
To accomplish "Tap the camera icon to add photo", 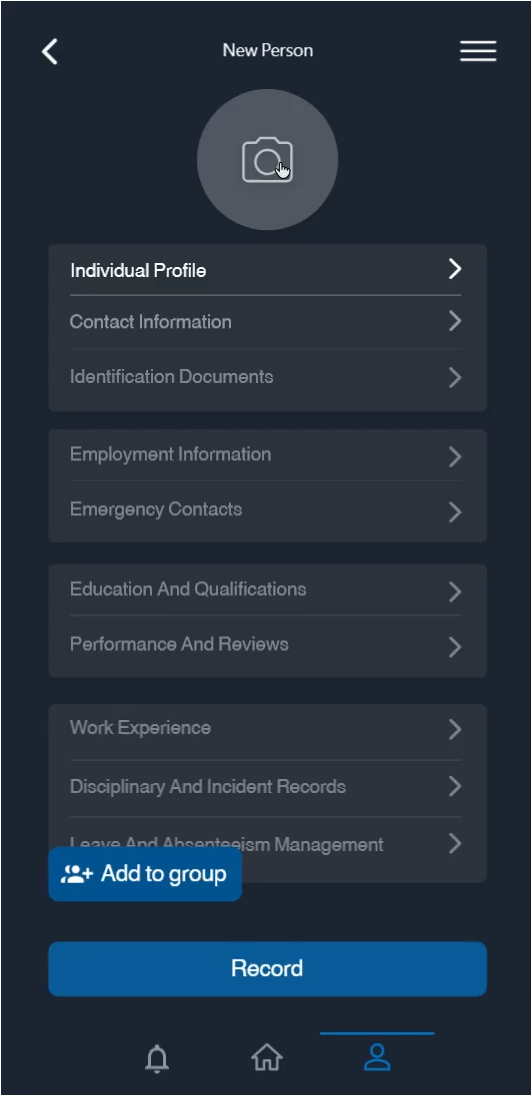I will pyautogui.click(x=267, y=160).
